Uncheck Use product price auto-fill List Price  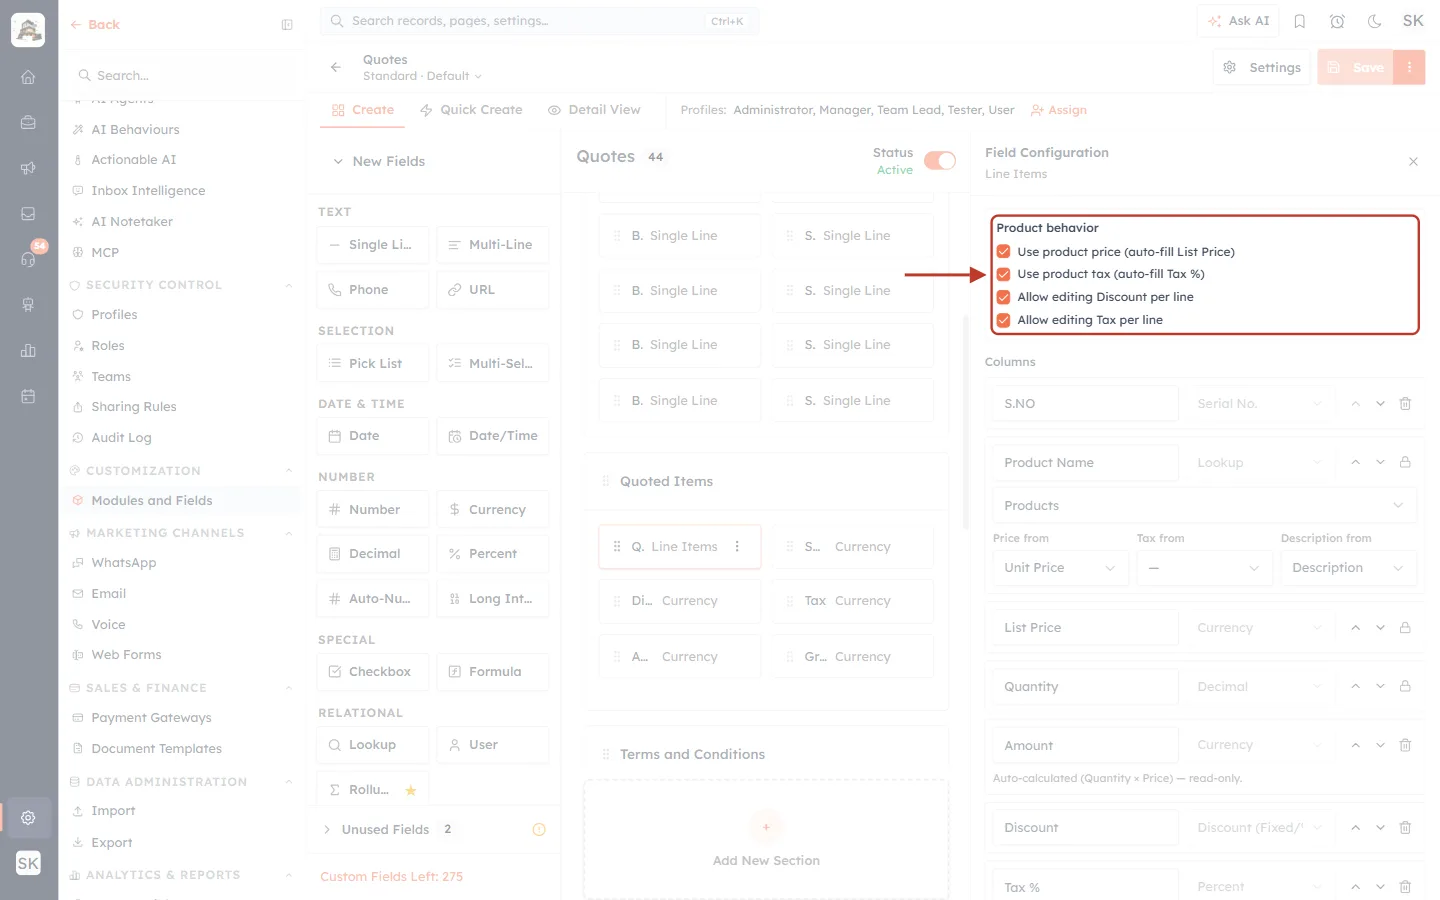1003,252
